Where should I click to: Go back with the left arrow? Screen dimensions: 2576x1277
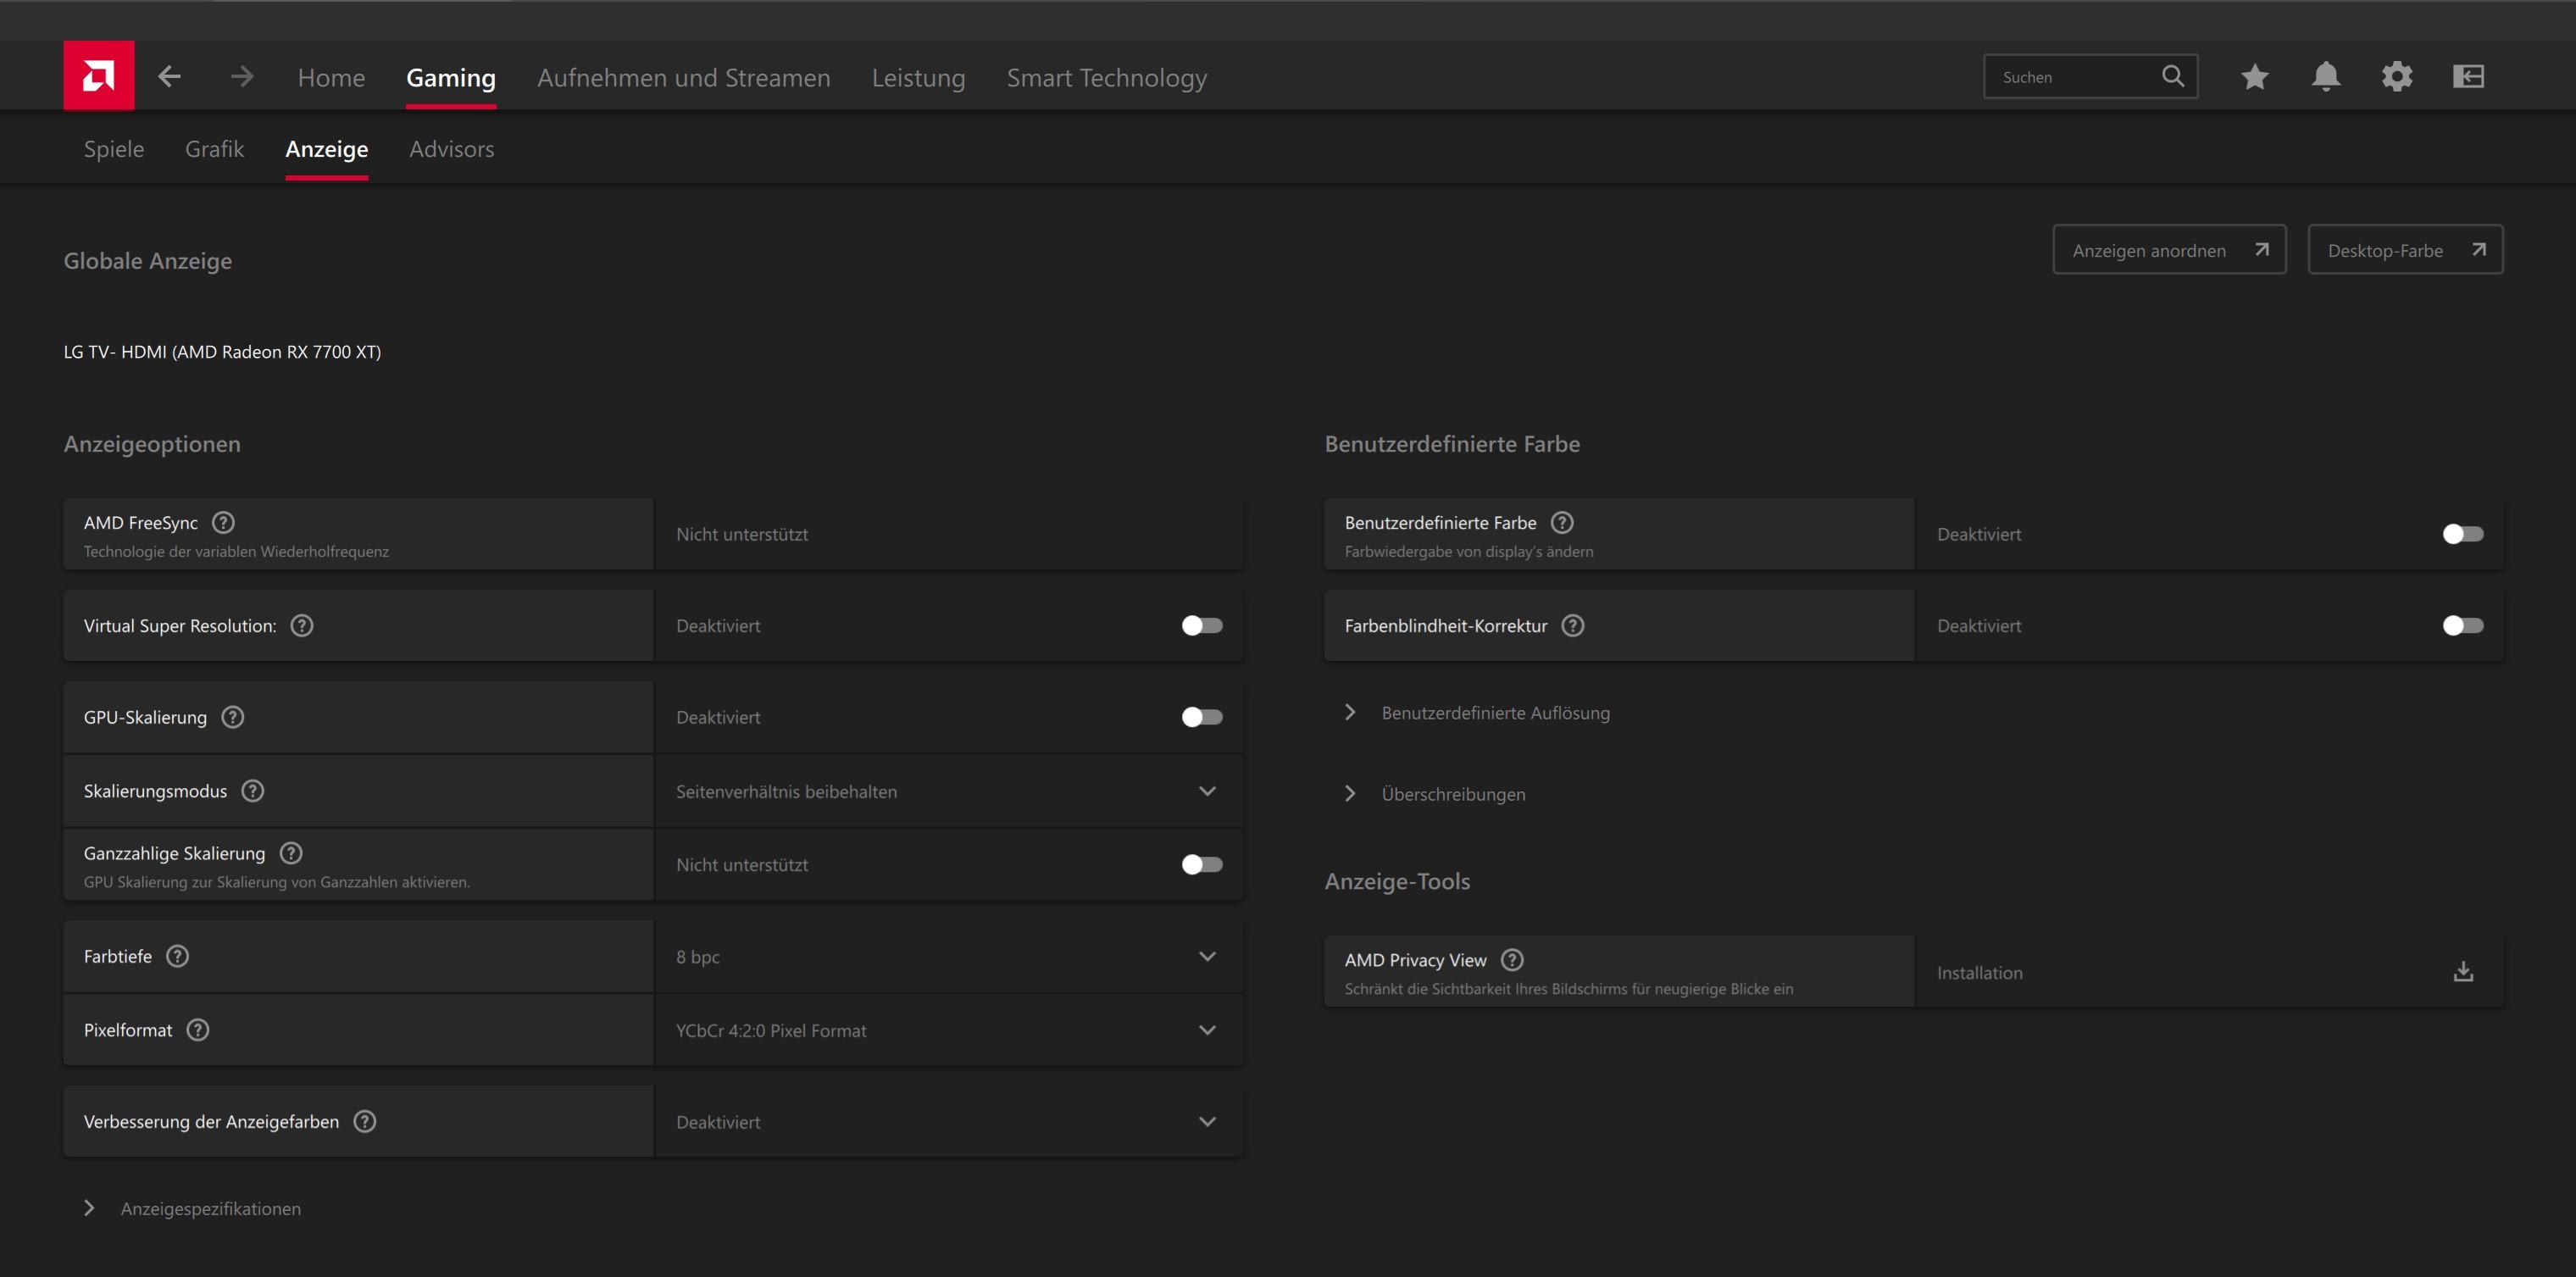(x=169, y=77)
